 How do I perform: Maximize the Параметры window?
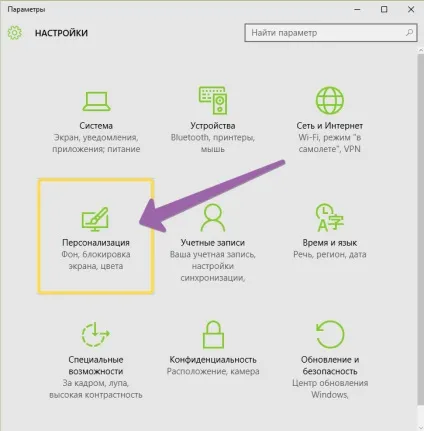(384, 9)
